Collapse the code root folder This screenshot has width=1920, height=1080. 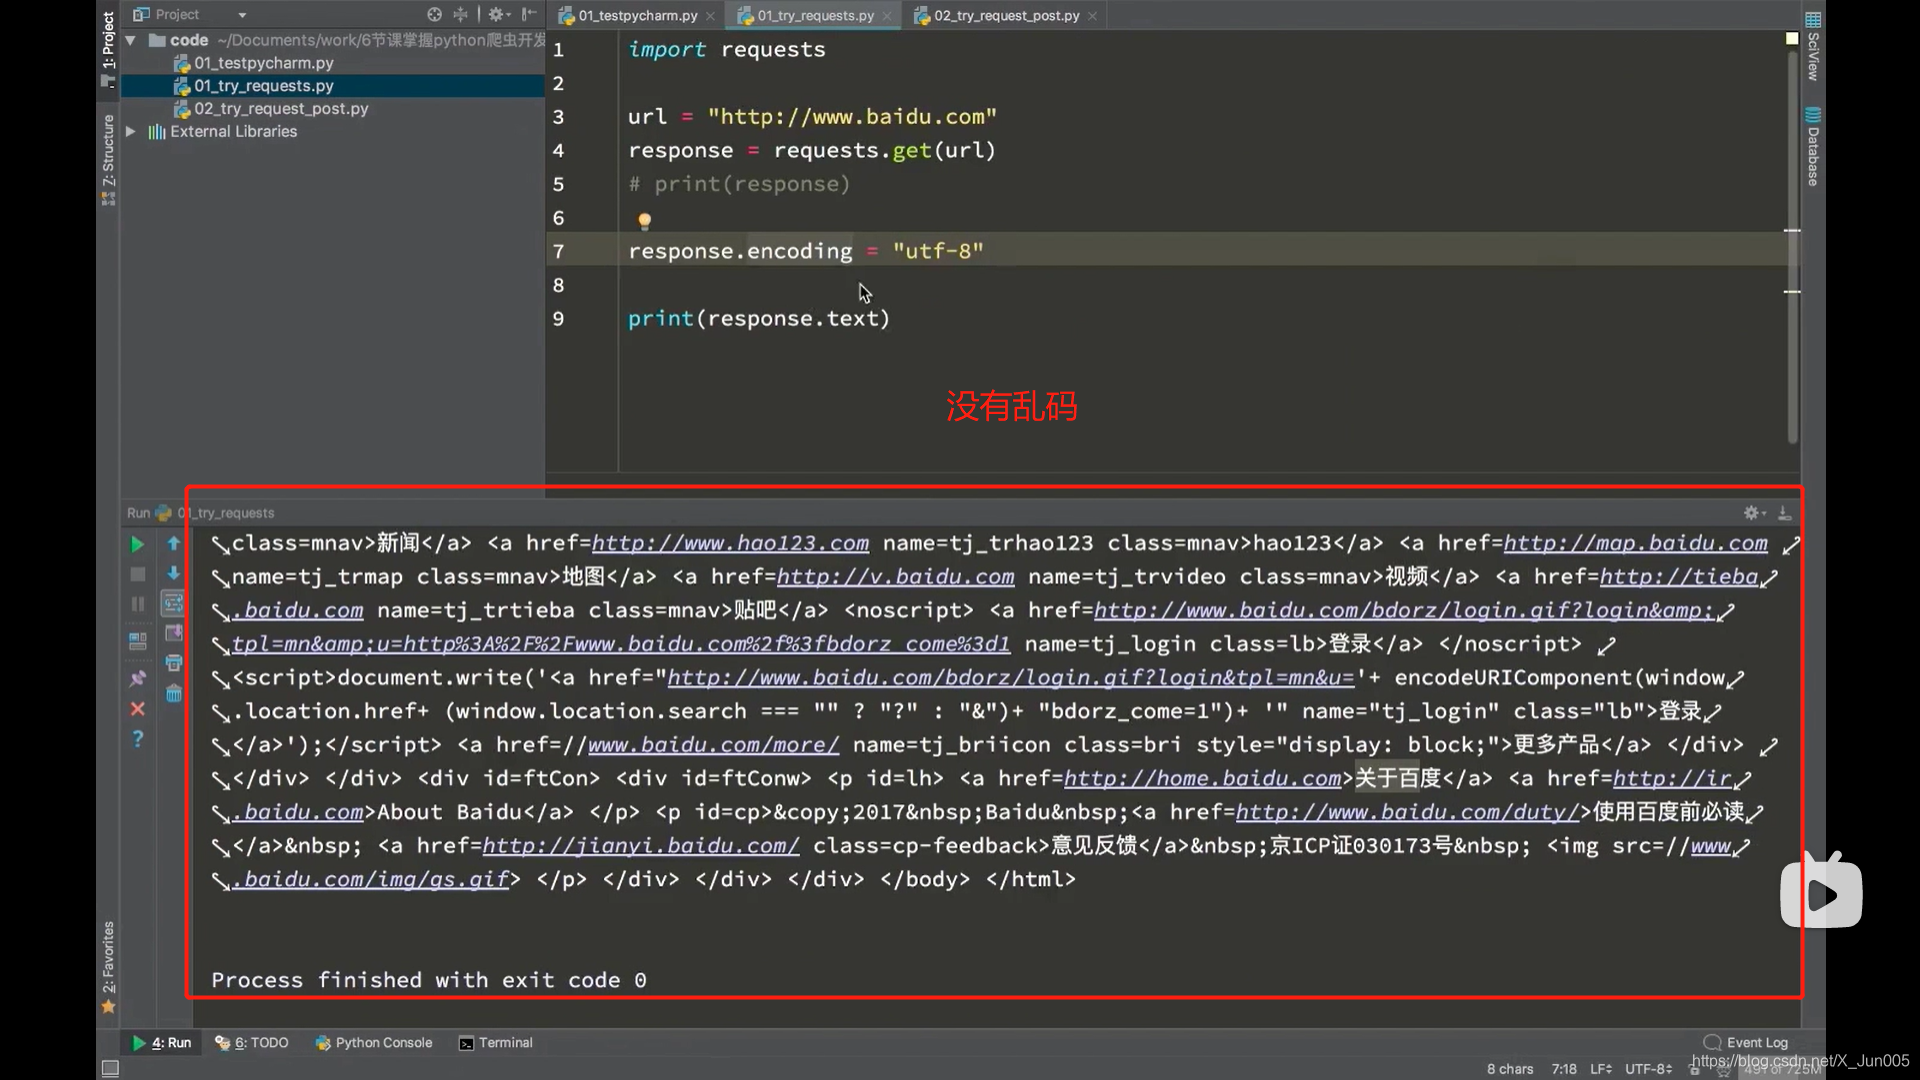click(x=130, y=40)
